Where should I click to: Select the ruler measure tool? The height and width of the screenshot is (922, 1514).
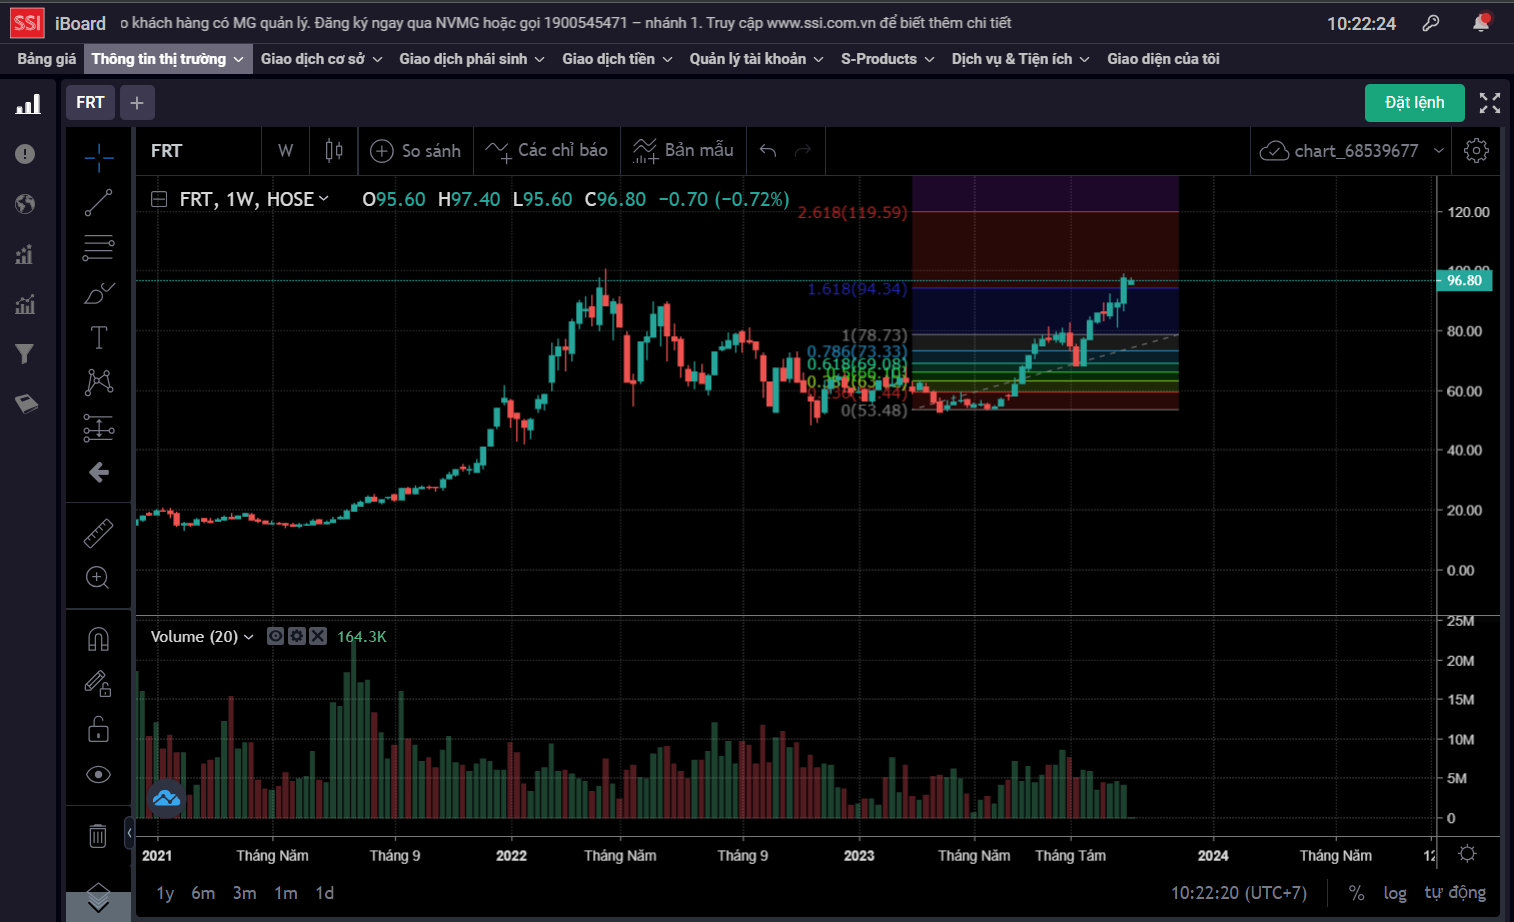[x=98, y=533]
